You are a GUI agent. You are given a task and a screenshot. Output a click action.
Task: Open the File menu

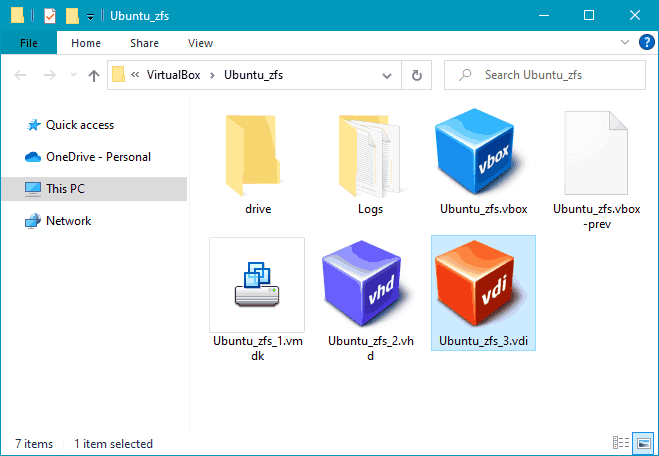click(x=29, y=43)
